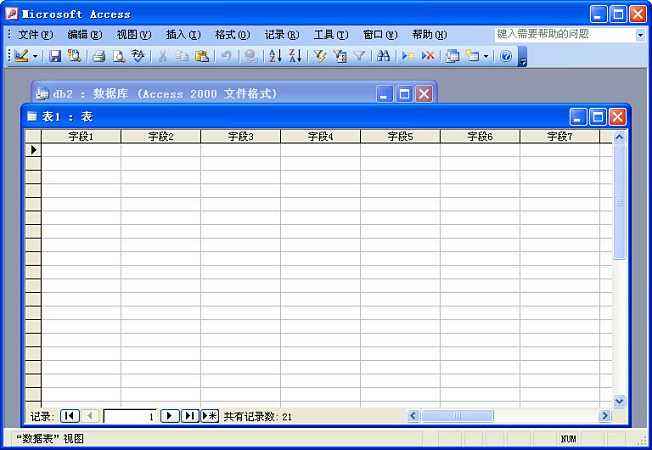Image resolution: width=652 pixels, height=450 pixels.
Task: Go to previous record navigation button
Action: click(90, 415)
